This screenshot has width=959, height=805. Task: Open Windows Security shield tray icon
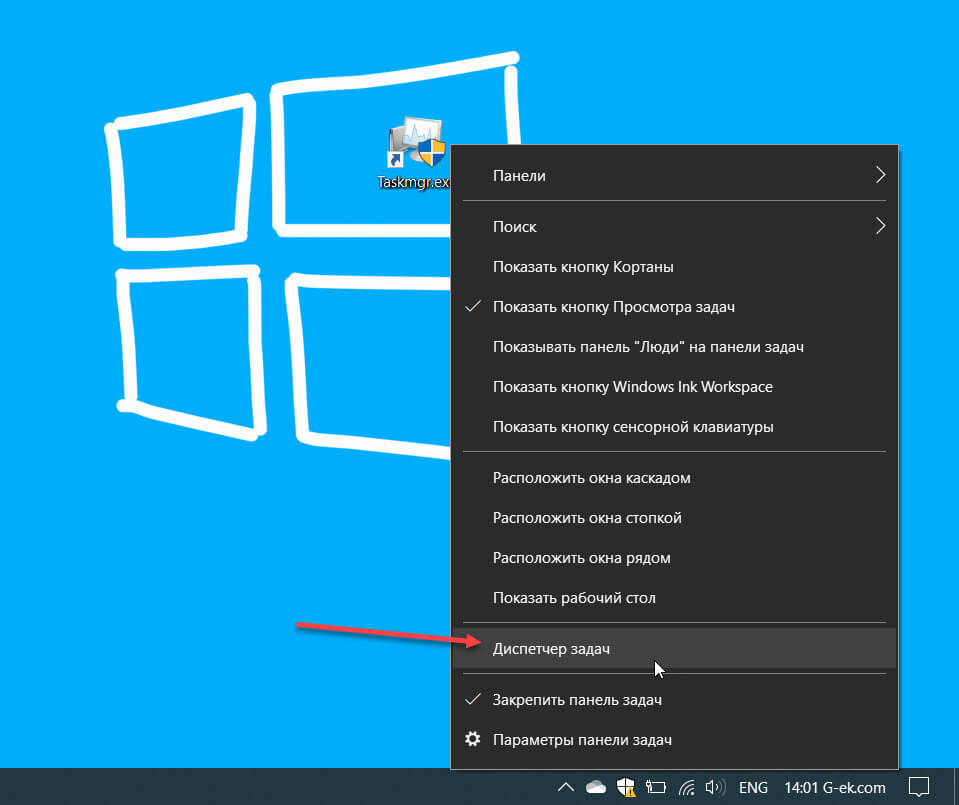[x=626, y=787]
